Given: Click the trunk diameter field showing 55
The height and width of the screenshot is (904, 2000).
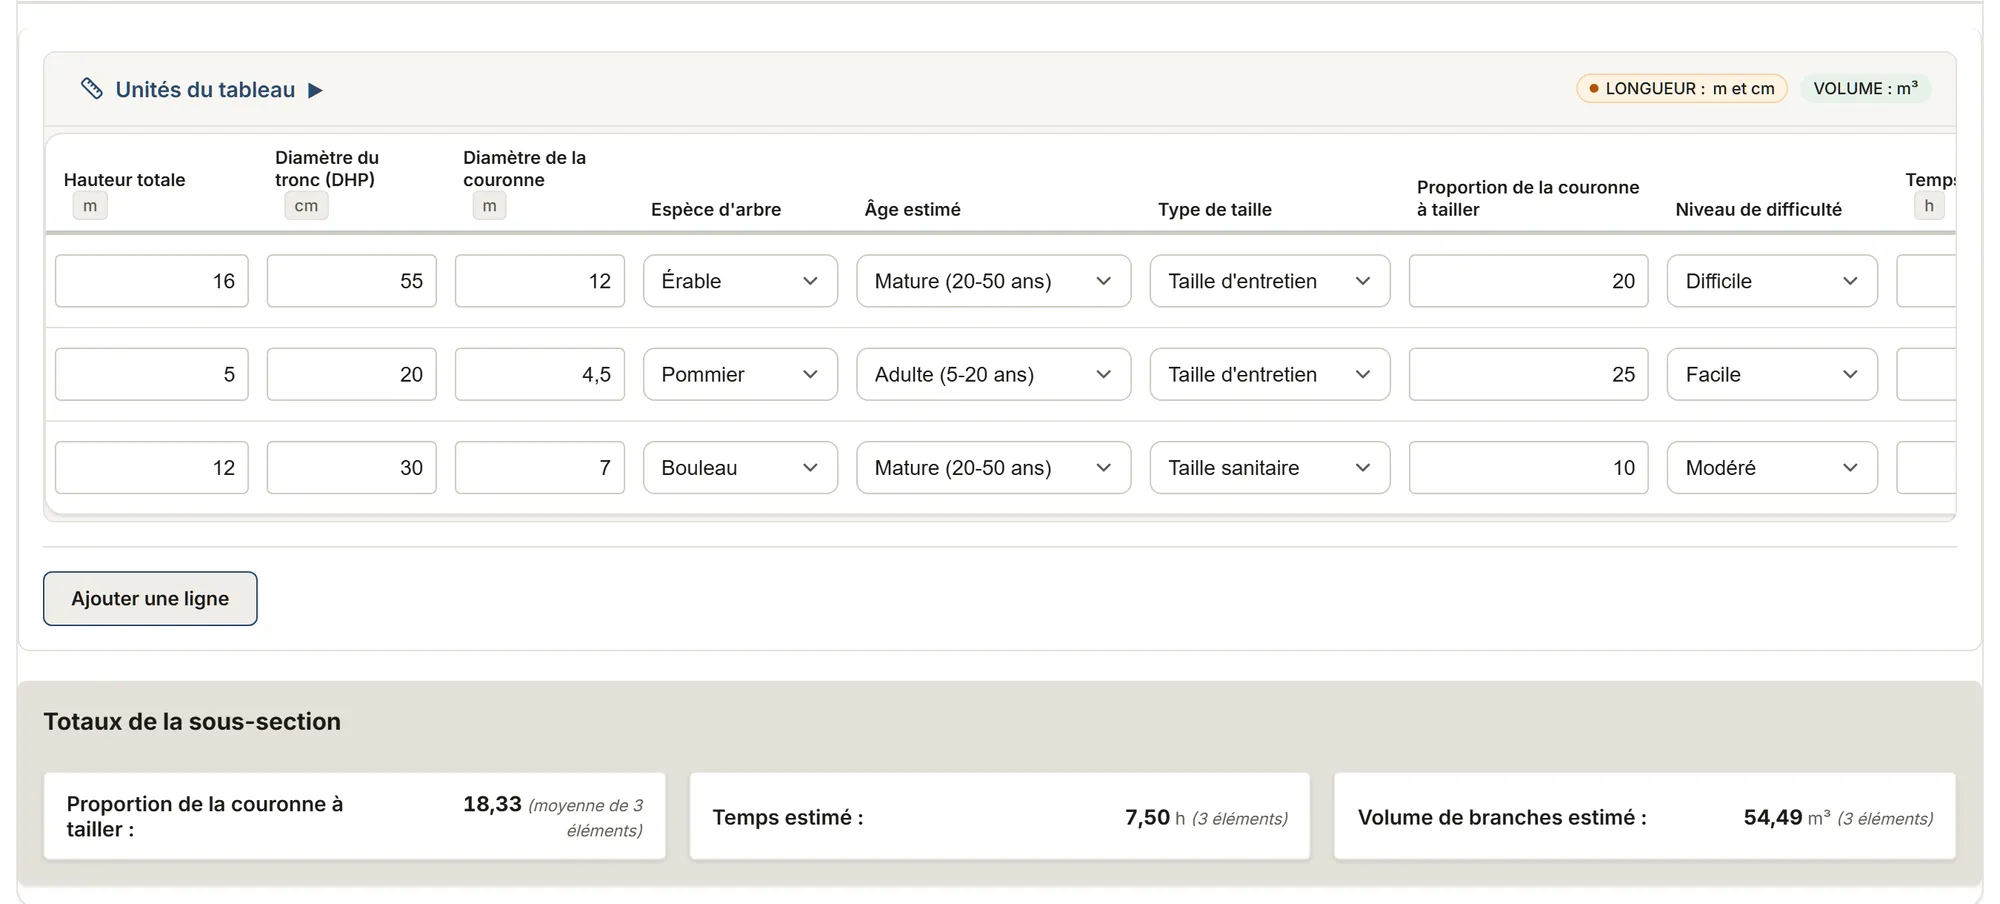Looking at the screenshot, I should pyautogui.click(x=352, y=281).
